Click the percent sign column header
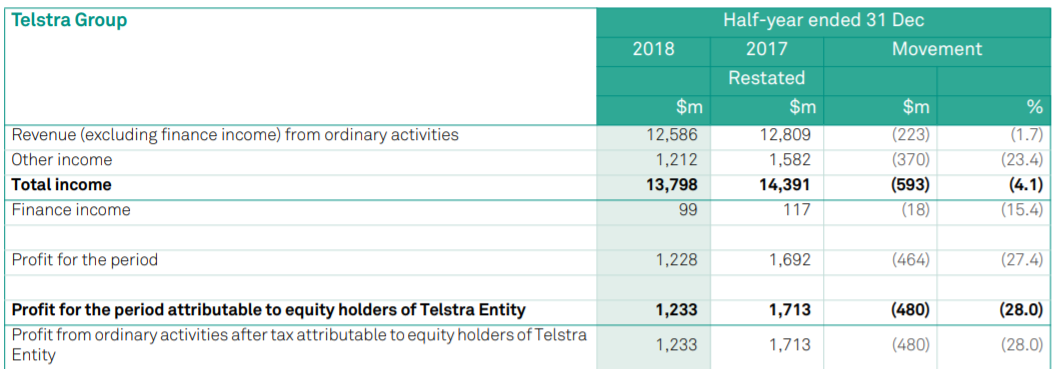This screenshot has height=369, width=1055. 1035,107
